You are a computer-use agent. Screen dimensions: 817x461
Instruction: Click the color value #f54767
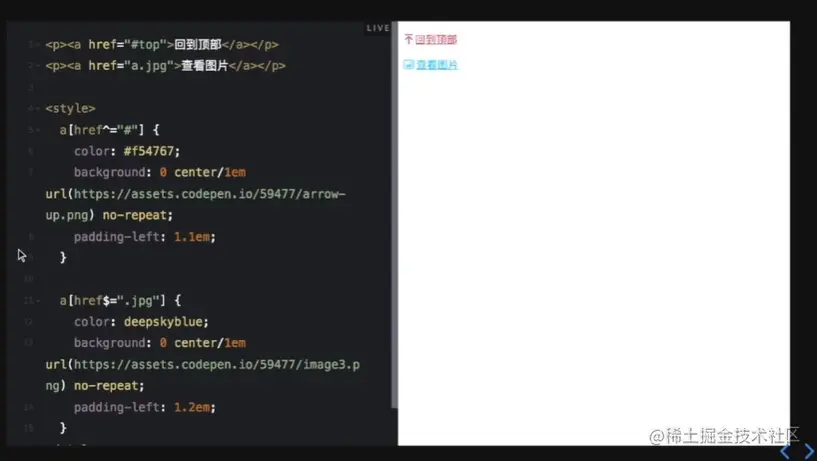pos(148,151)
